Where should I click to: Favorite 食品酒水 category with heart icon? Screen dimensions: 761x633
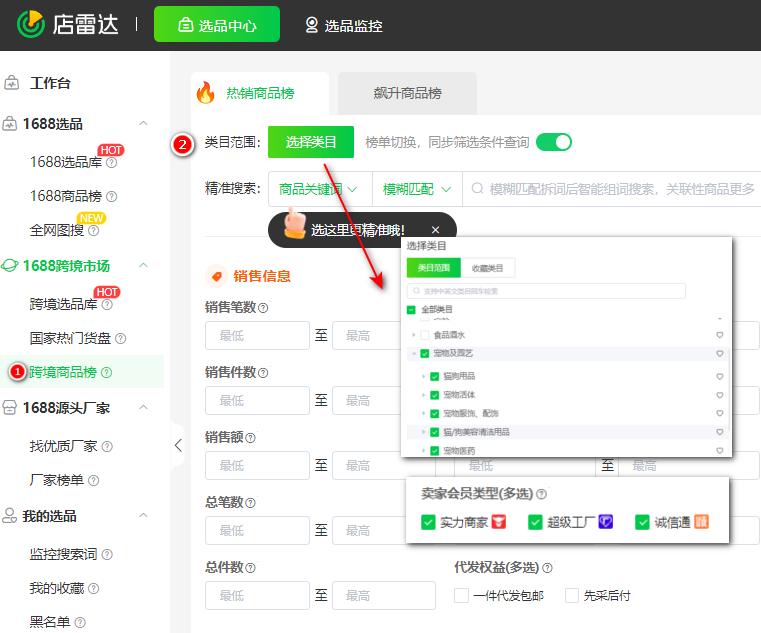click(720, 335)
